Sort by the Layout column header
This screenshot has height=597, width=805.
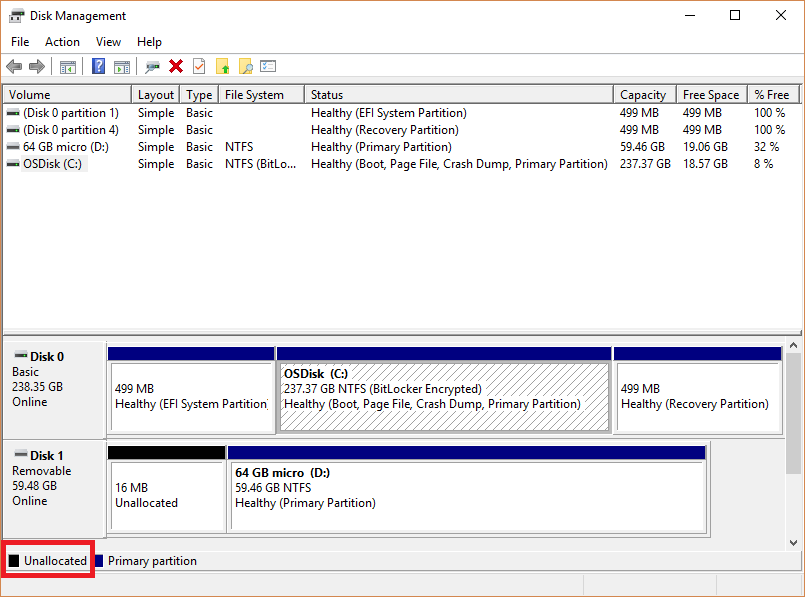(x=156, y=95)
